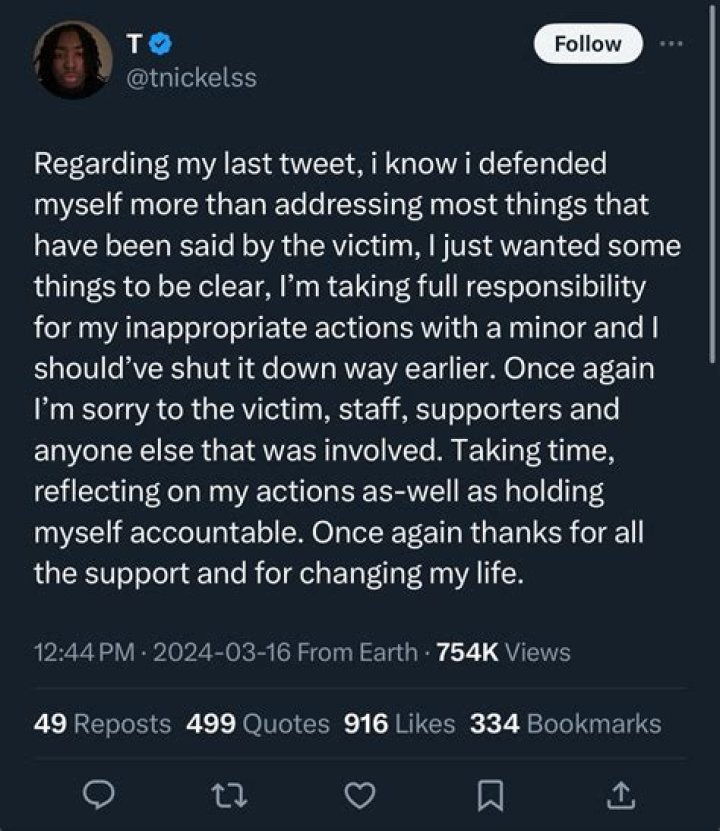Open the 499 Quotes list

point(258,723)
